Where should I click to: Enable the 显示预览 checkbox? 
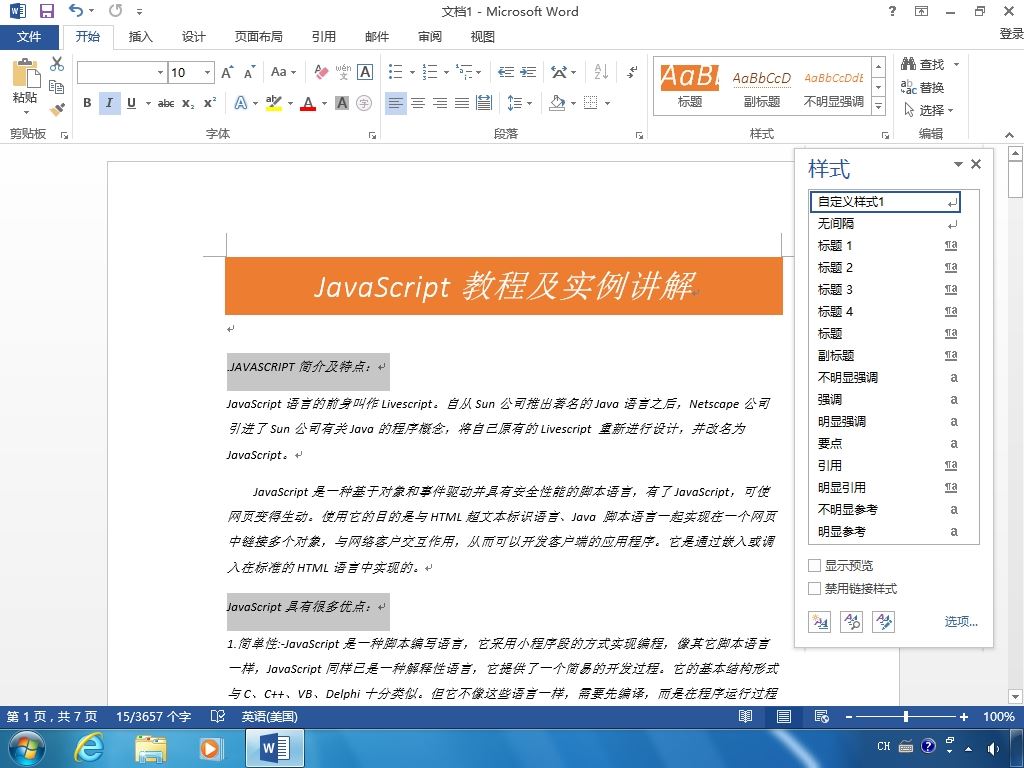tap(814, 566)
